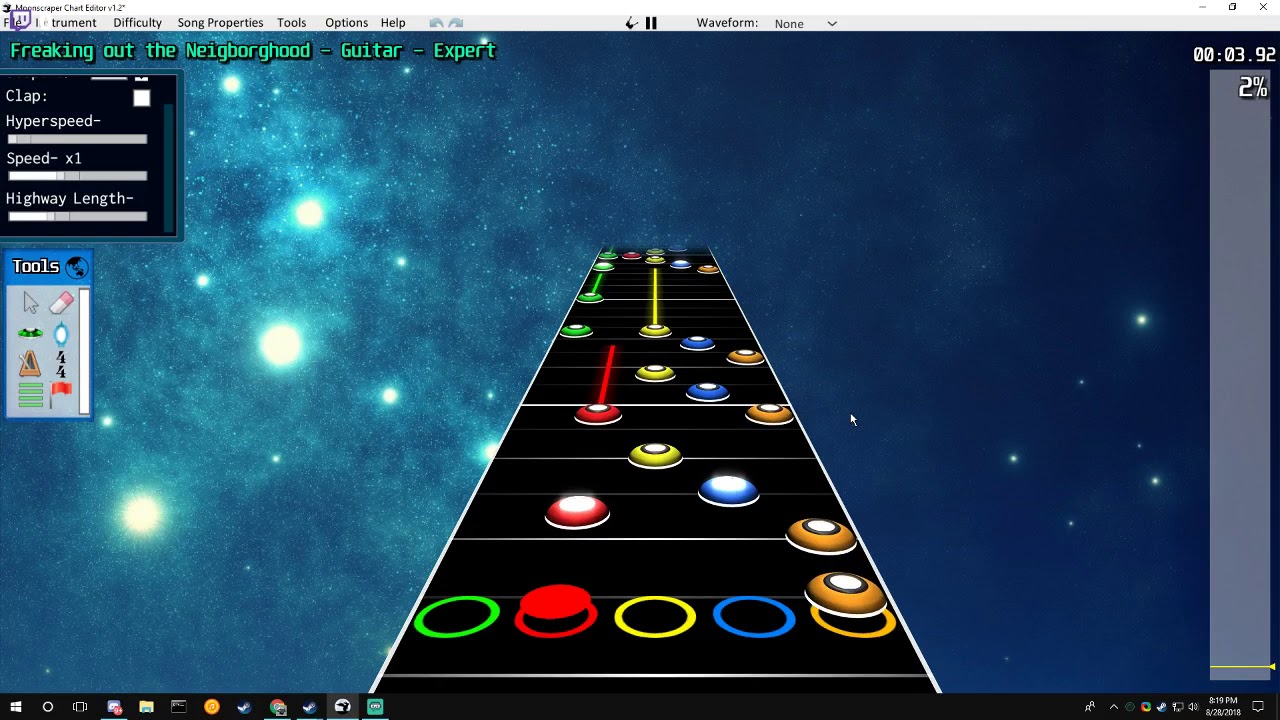Open the notification center icon
This screenshot has width=1280, height=720.
[x=1259, y=707]
